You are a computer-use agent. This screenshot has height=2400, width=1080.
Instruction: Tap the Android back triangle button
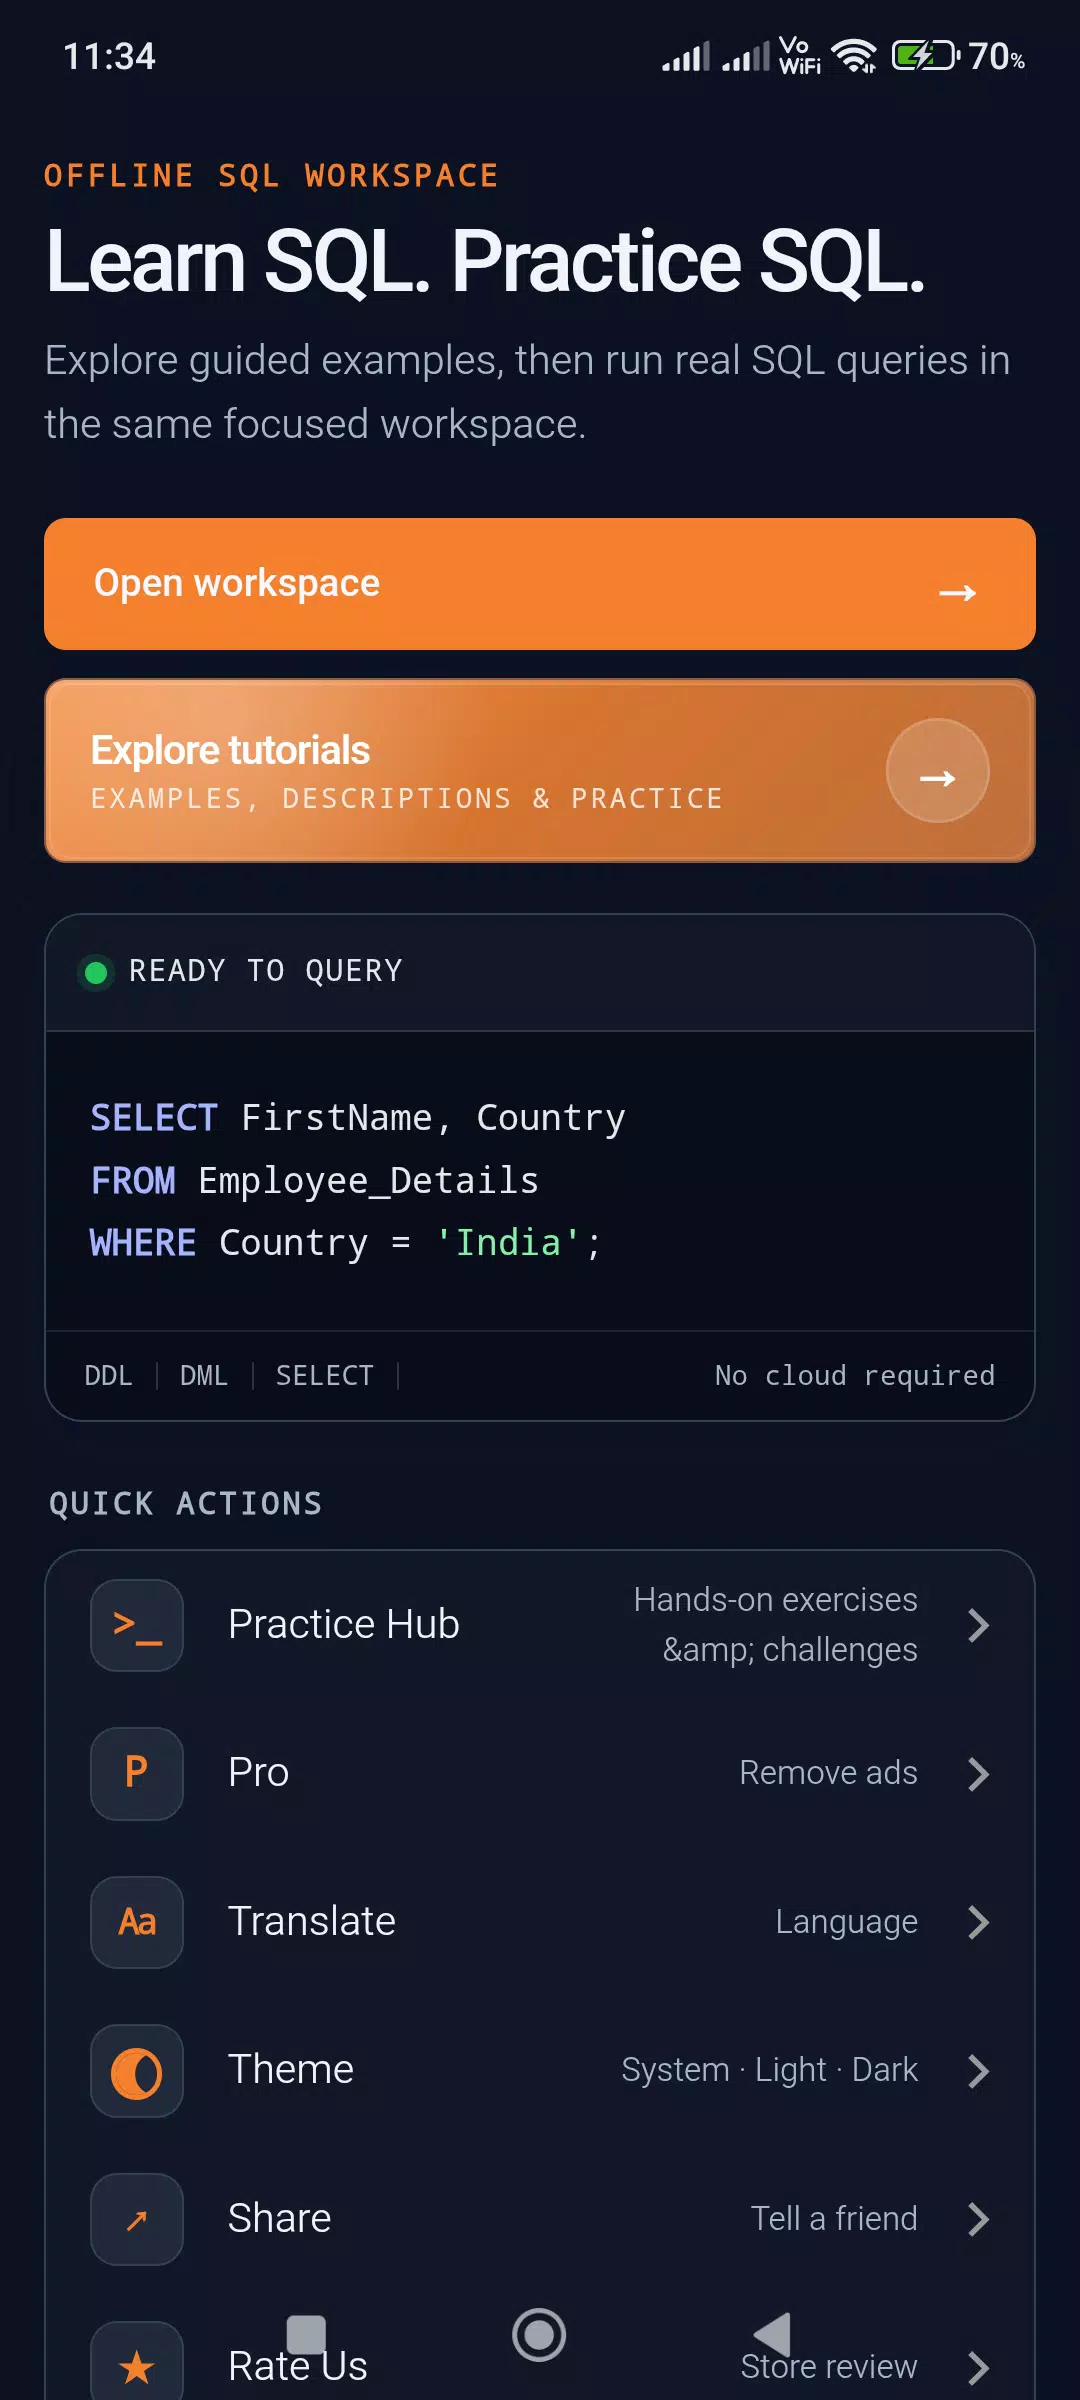pos(772,2335)
